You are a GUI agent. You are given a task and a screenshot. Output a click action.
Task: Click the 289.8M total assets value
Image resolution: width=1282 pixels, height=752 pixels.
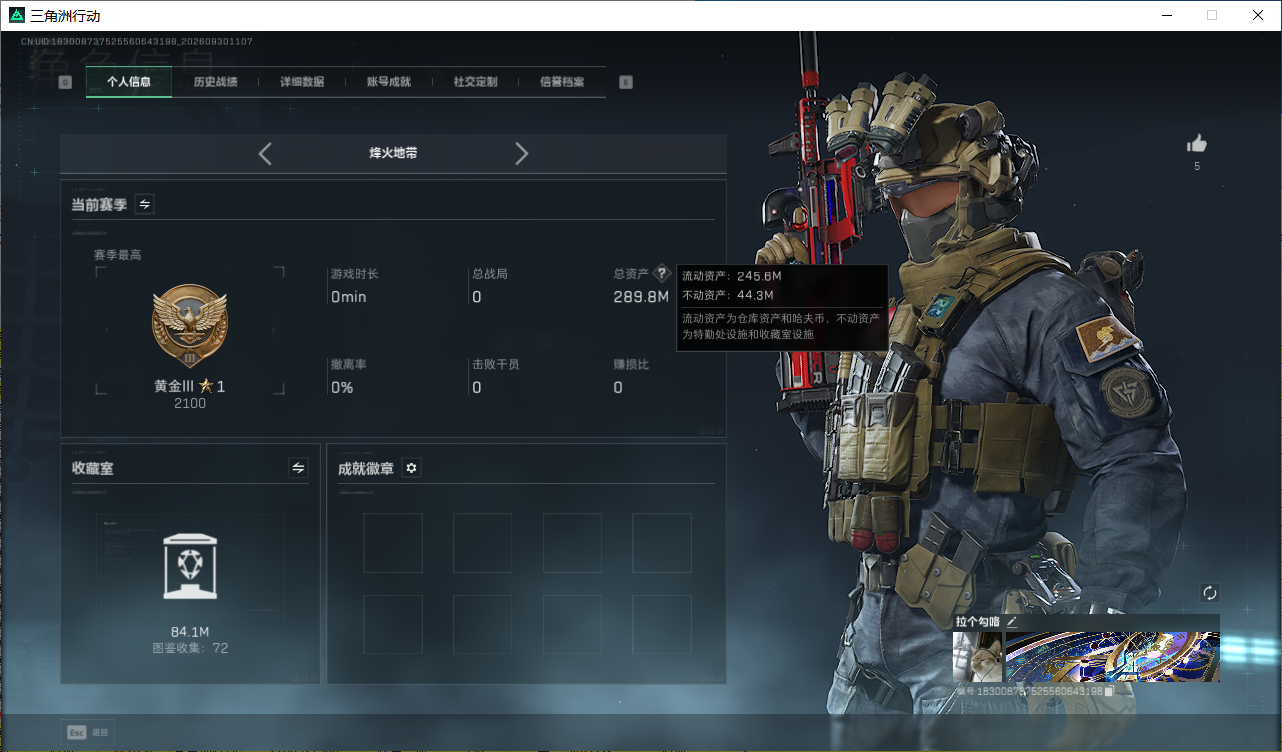(641, 297)
